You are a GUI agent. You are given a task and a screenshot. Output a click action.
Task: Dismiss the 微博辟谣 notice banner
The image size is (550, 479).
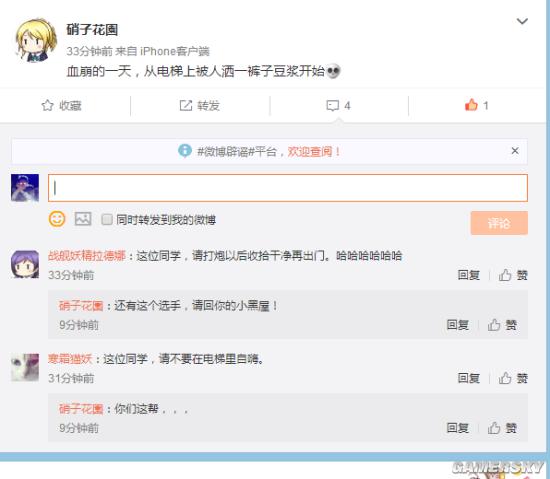[515, 151]
